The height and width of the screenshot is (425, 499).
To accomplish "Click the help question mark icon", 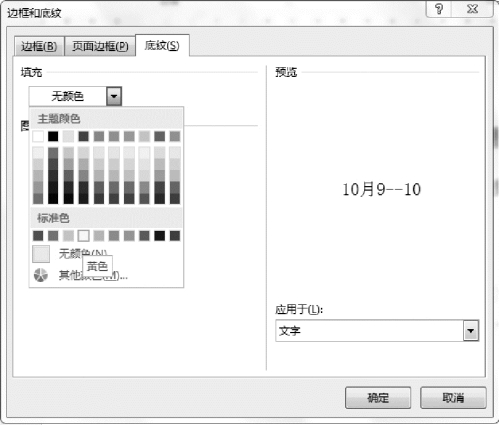I will [439, 9].
